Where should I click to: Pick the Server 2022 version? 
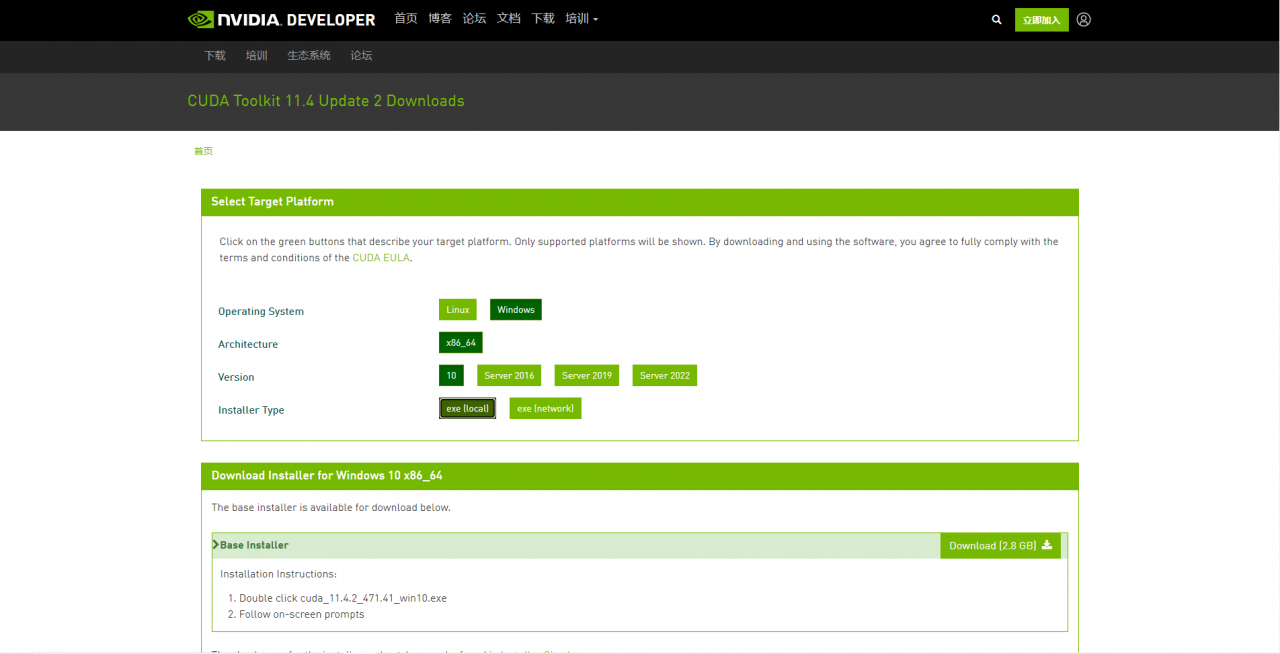tap(665, 376)
